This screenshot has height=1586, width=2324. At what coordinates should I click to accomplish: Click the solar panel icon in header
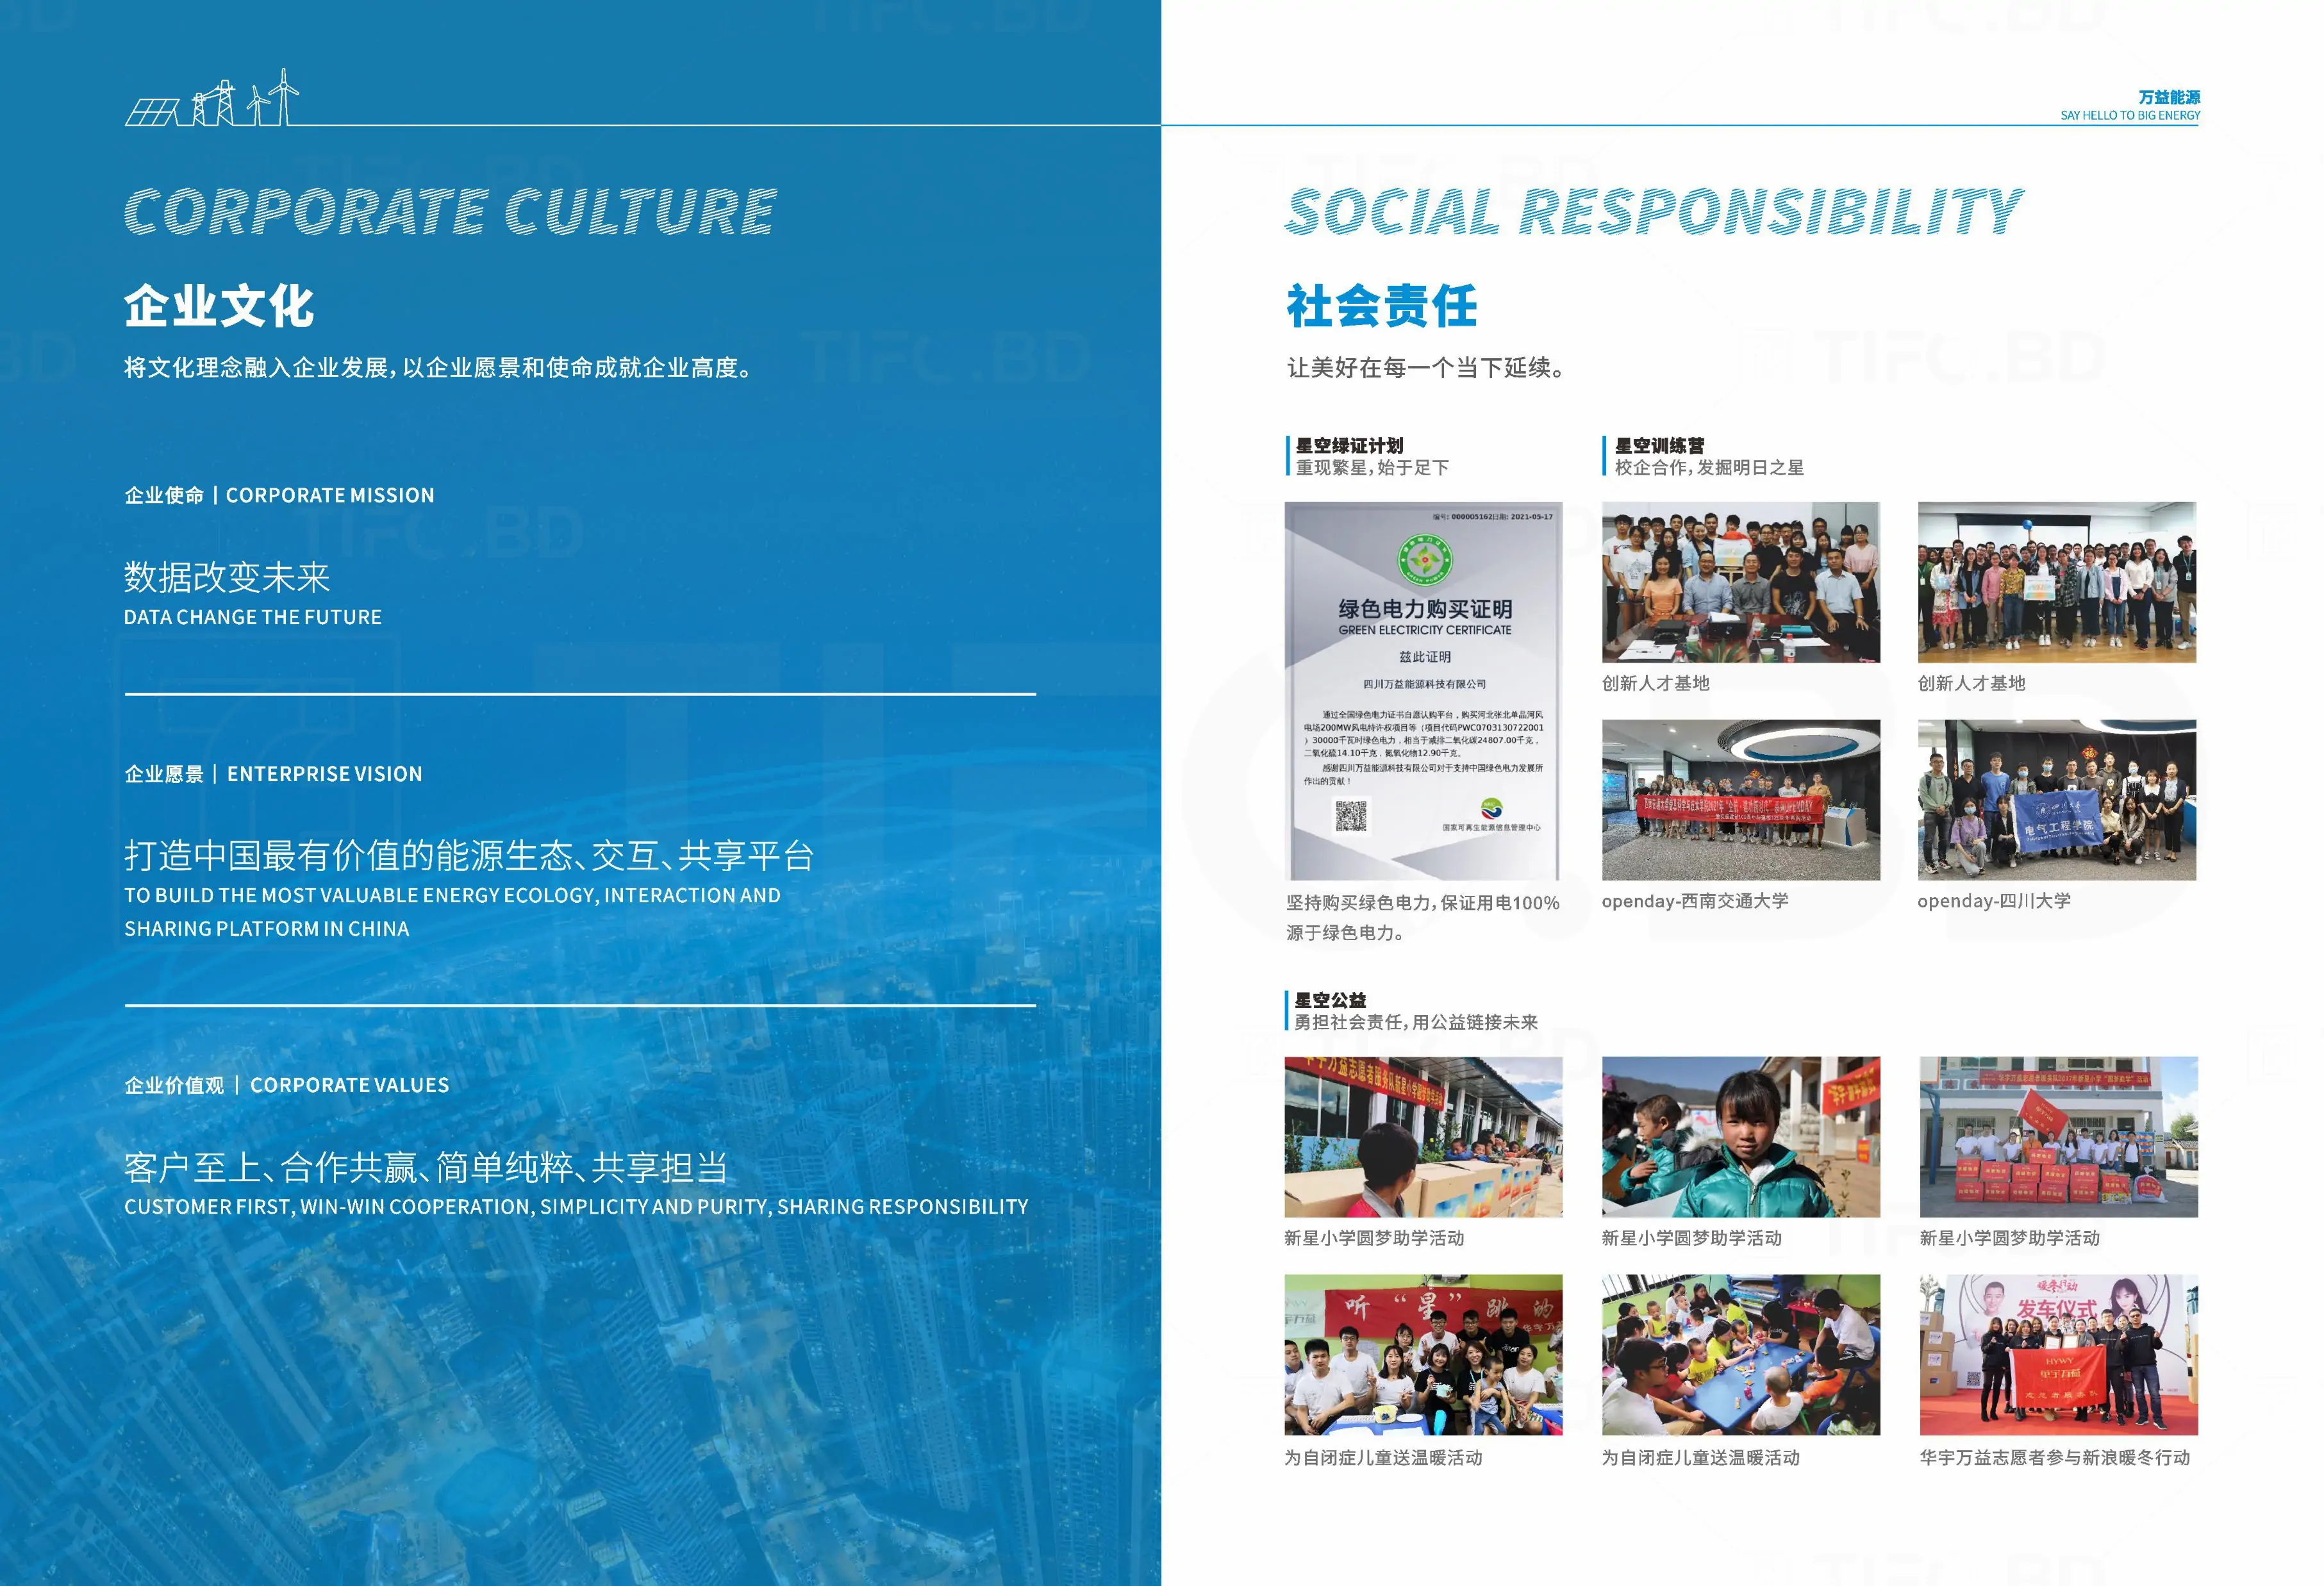152,111
